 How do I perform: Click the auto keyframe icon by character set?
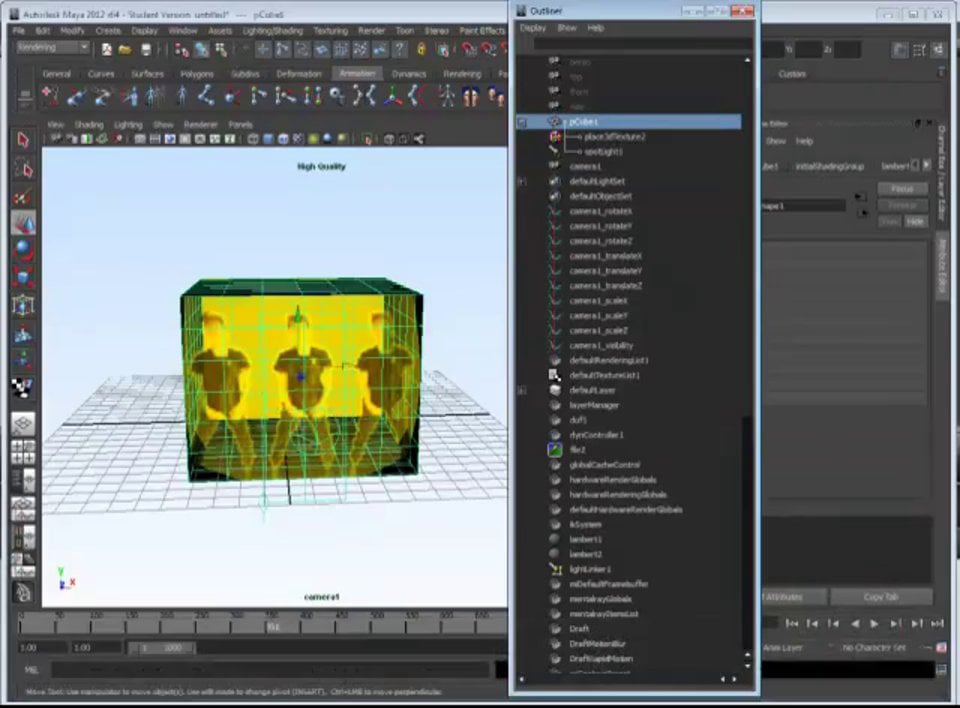pos(941,647)
